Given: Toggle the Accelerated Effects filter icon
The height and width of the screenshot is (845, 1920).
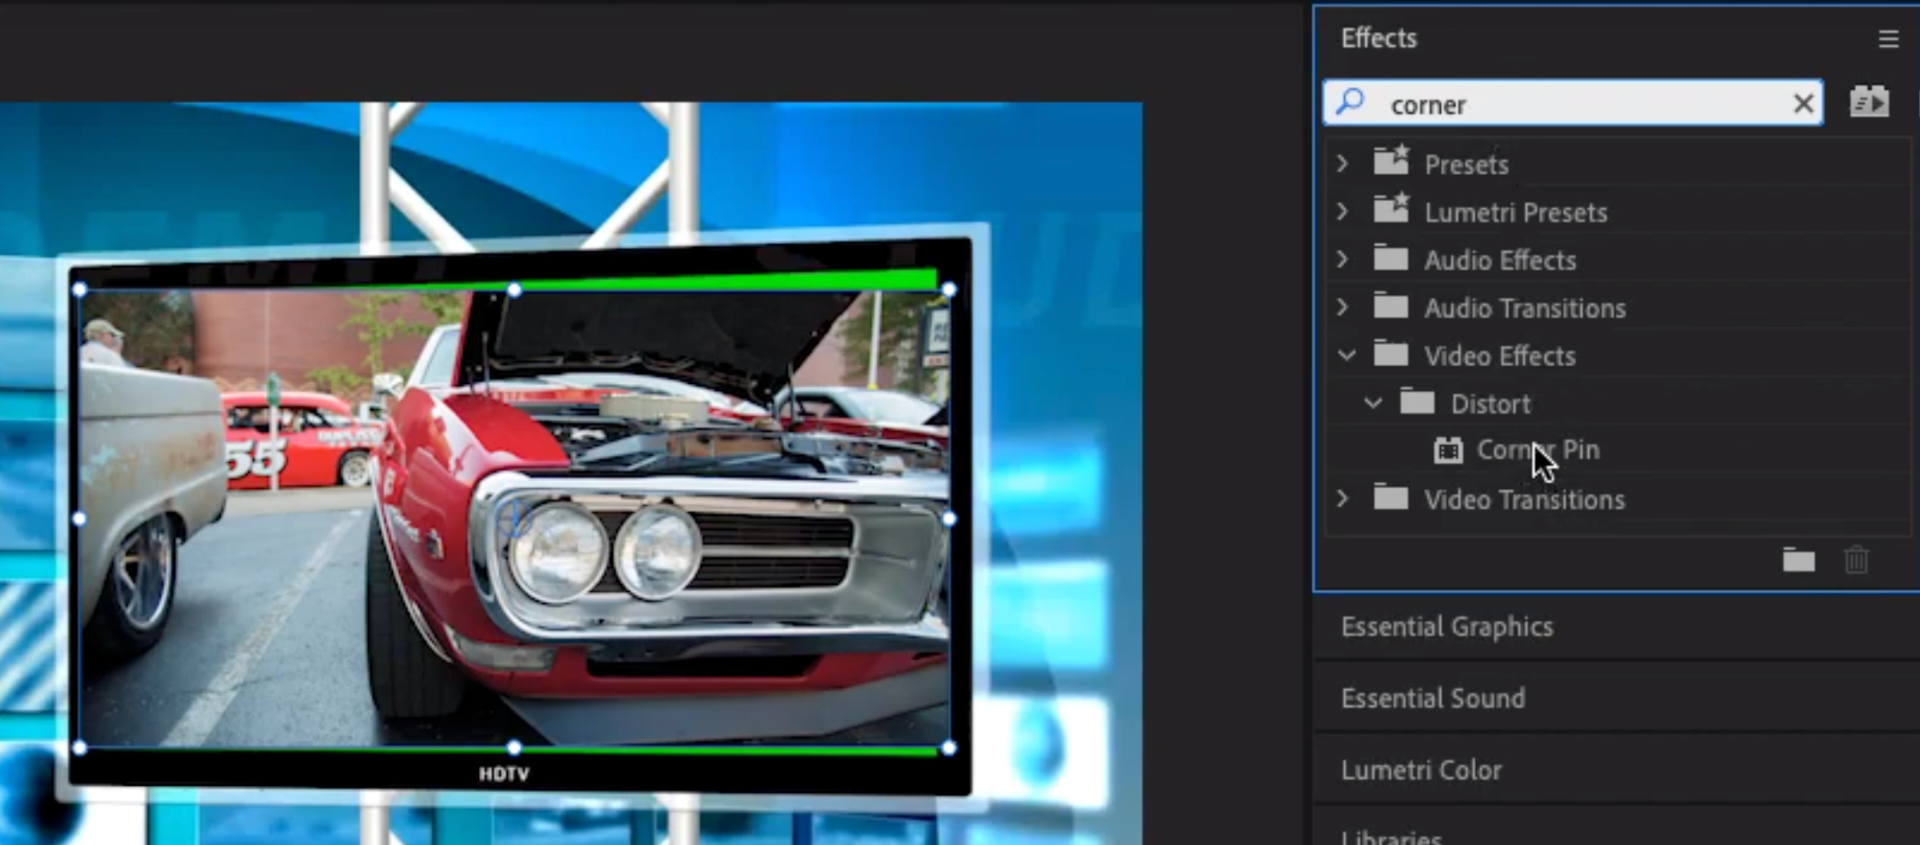Looking at the screenshot, I should 1868,102.
